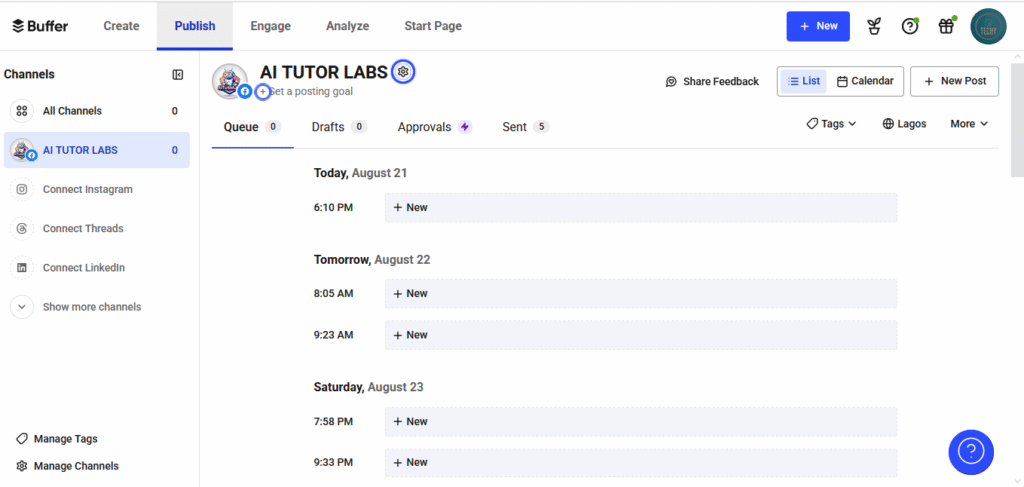Click the Threads icon in sidebar
Screen dimensions: 1024x487
[x=22, y=228]
